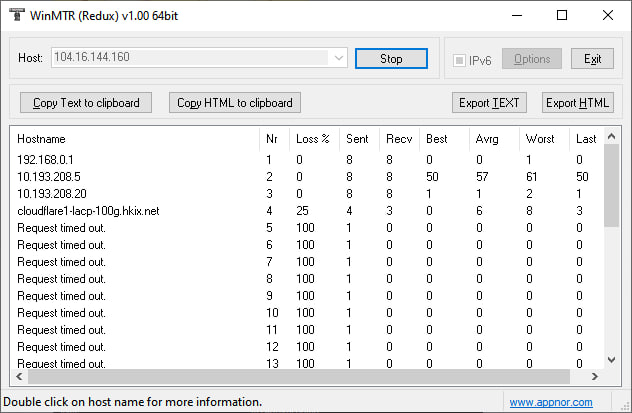
Task: Click the Exit button
Action: click(x=592, y=59)
